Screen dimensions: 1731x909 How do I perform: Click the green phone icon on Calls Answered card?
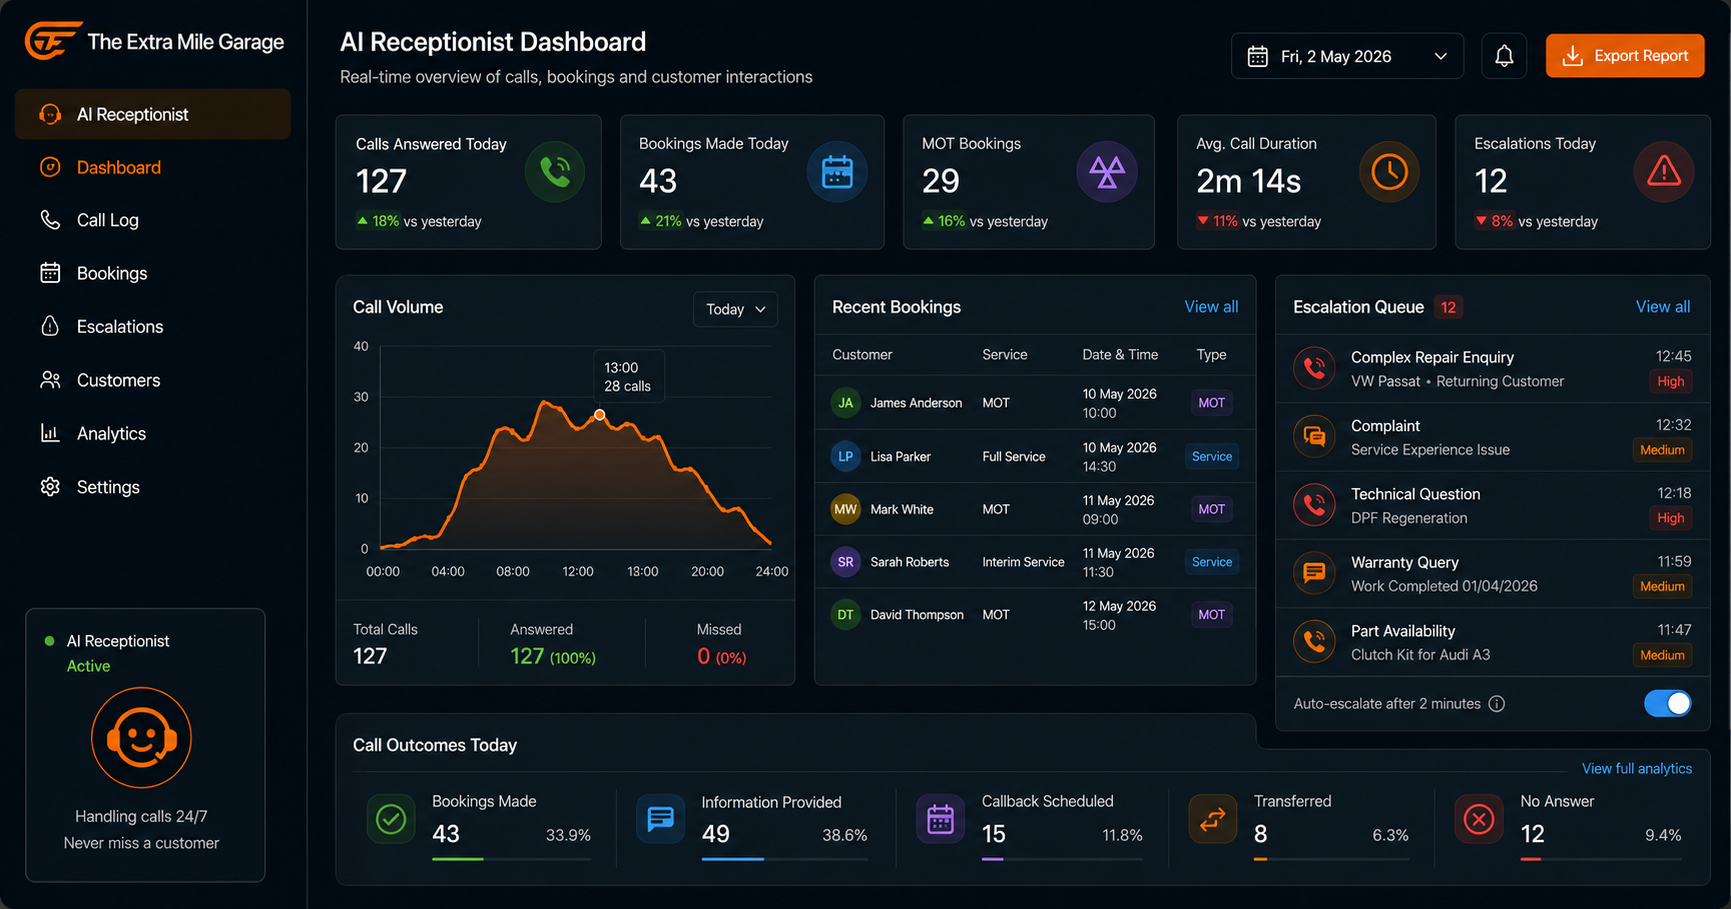click(555, 172)
